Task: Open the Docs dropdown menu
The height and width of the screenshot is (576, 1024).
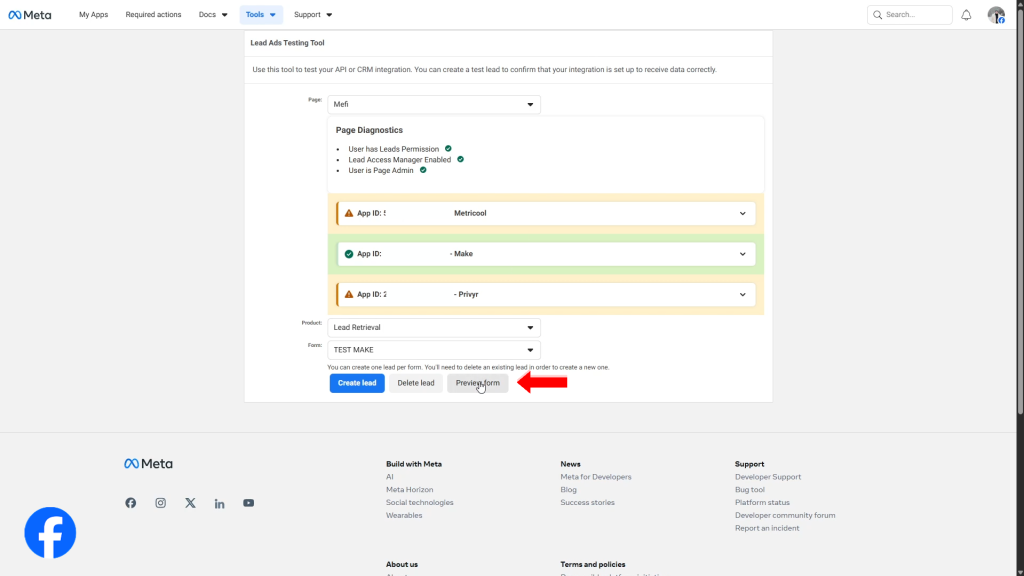Action: point(213,14)
